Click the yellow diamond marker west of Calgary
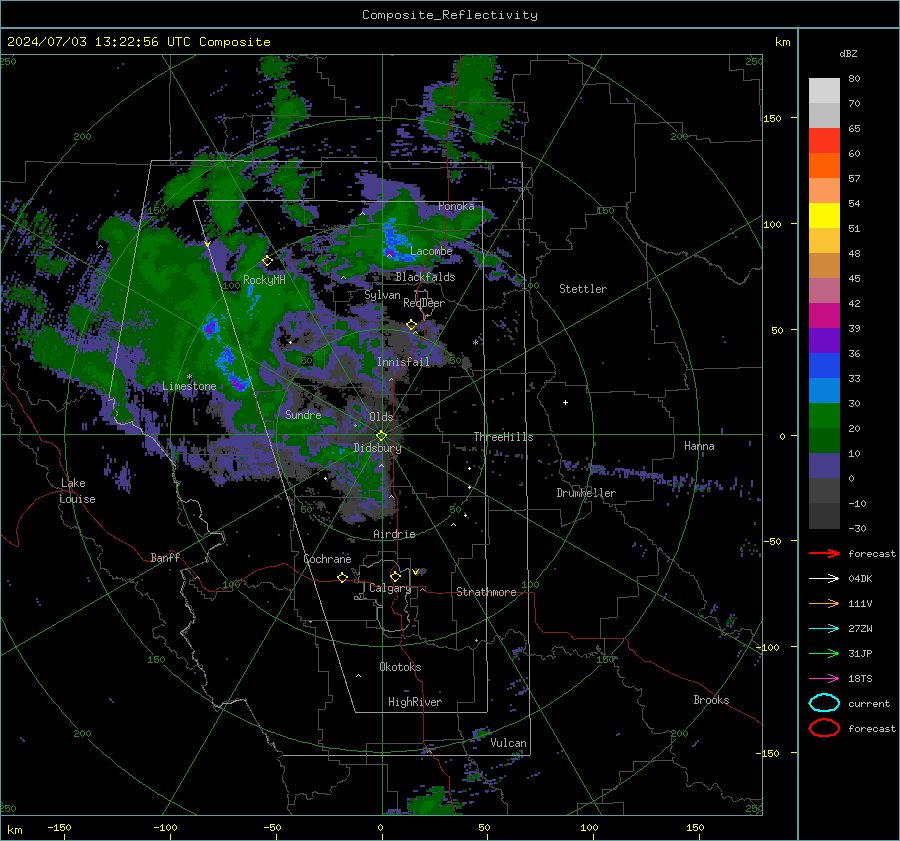 343,578
